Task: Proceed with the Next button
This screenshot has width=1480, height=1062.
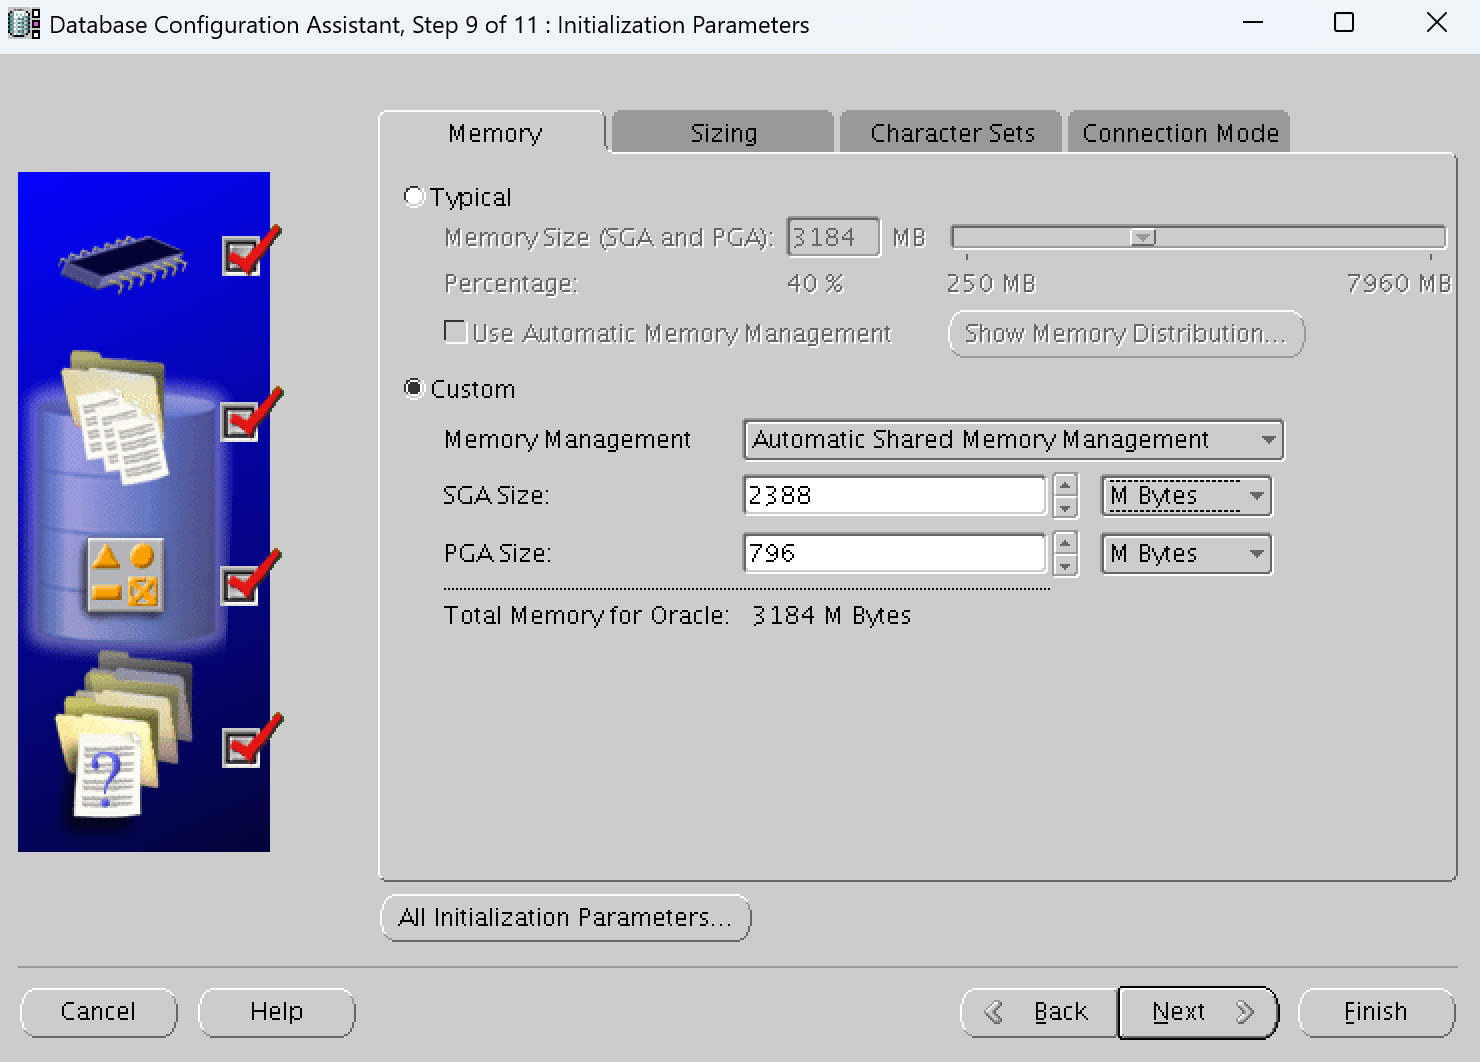Action: [x=1198, y=1012]
